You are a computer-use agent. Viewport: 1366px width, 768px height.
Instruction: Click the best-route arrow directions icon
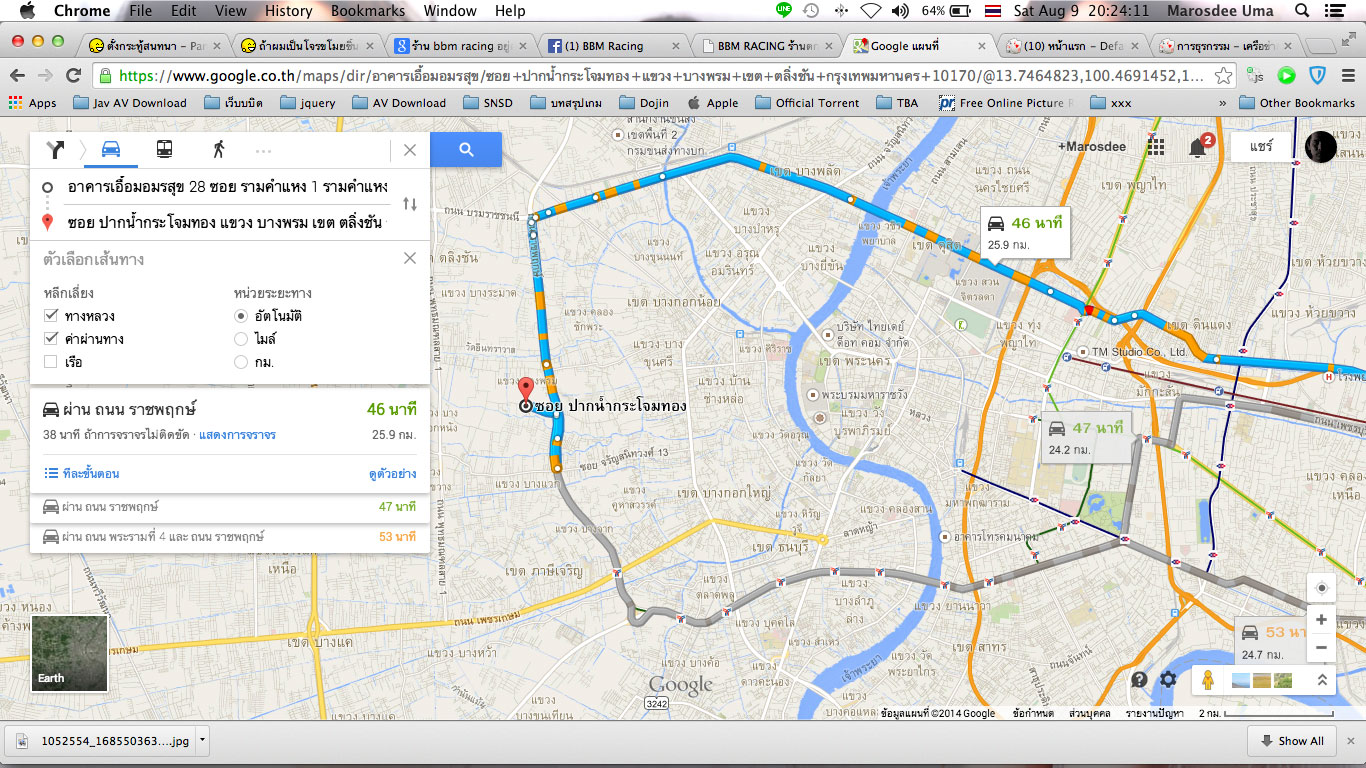pyautogui.click(x=56, y=150)
